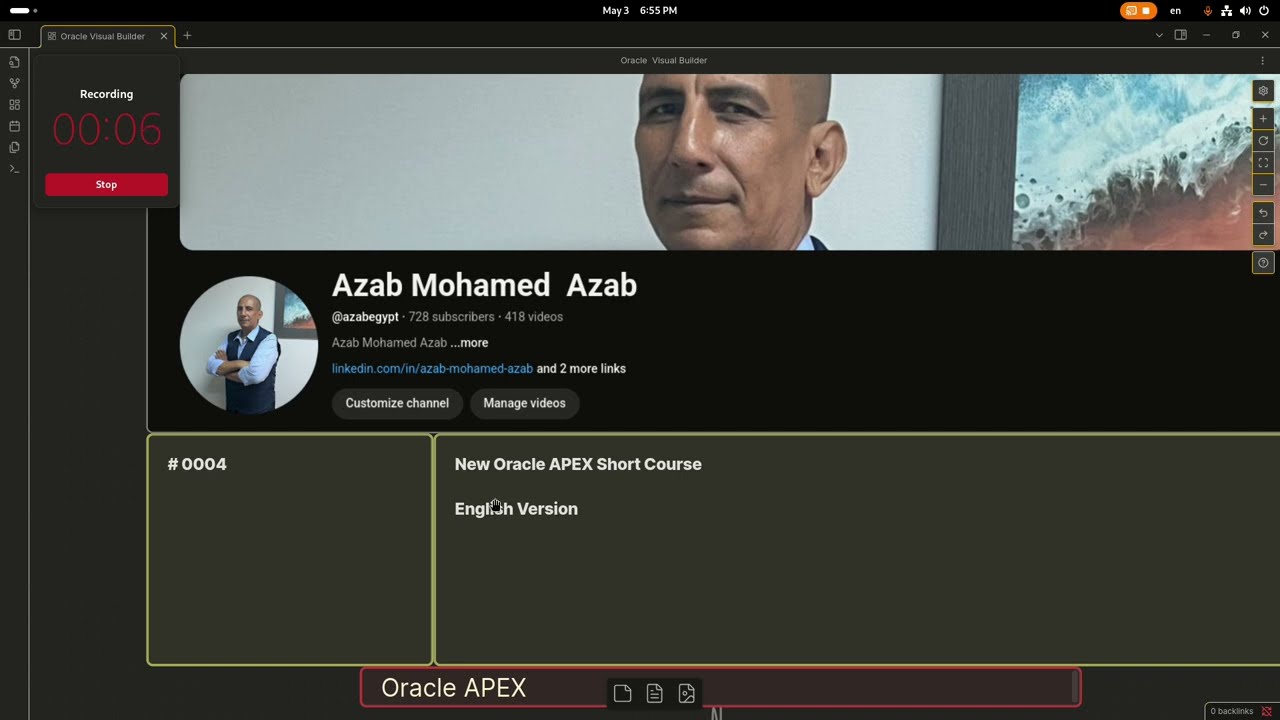The height and width of the screenshot is (720, 1280).
Task: Open the calendar daily note icon
Action: click(x=14, y=126)
